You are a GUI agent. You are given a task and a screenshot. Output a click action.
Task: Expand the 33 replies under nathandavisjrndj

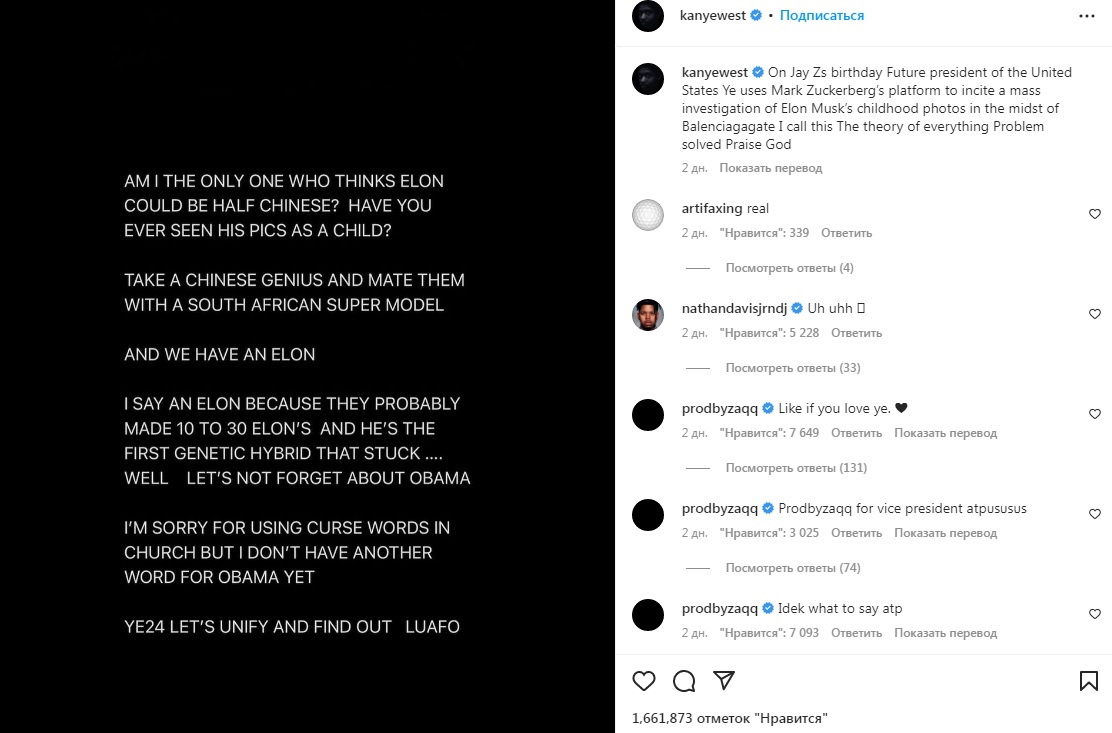click(792, 368)
